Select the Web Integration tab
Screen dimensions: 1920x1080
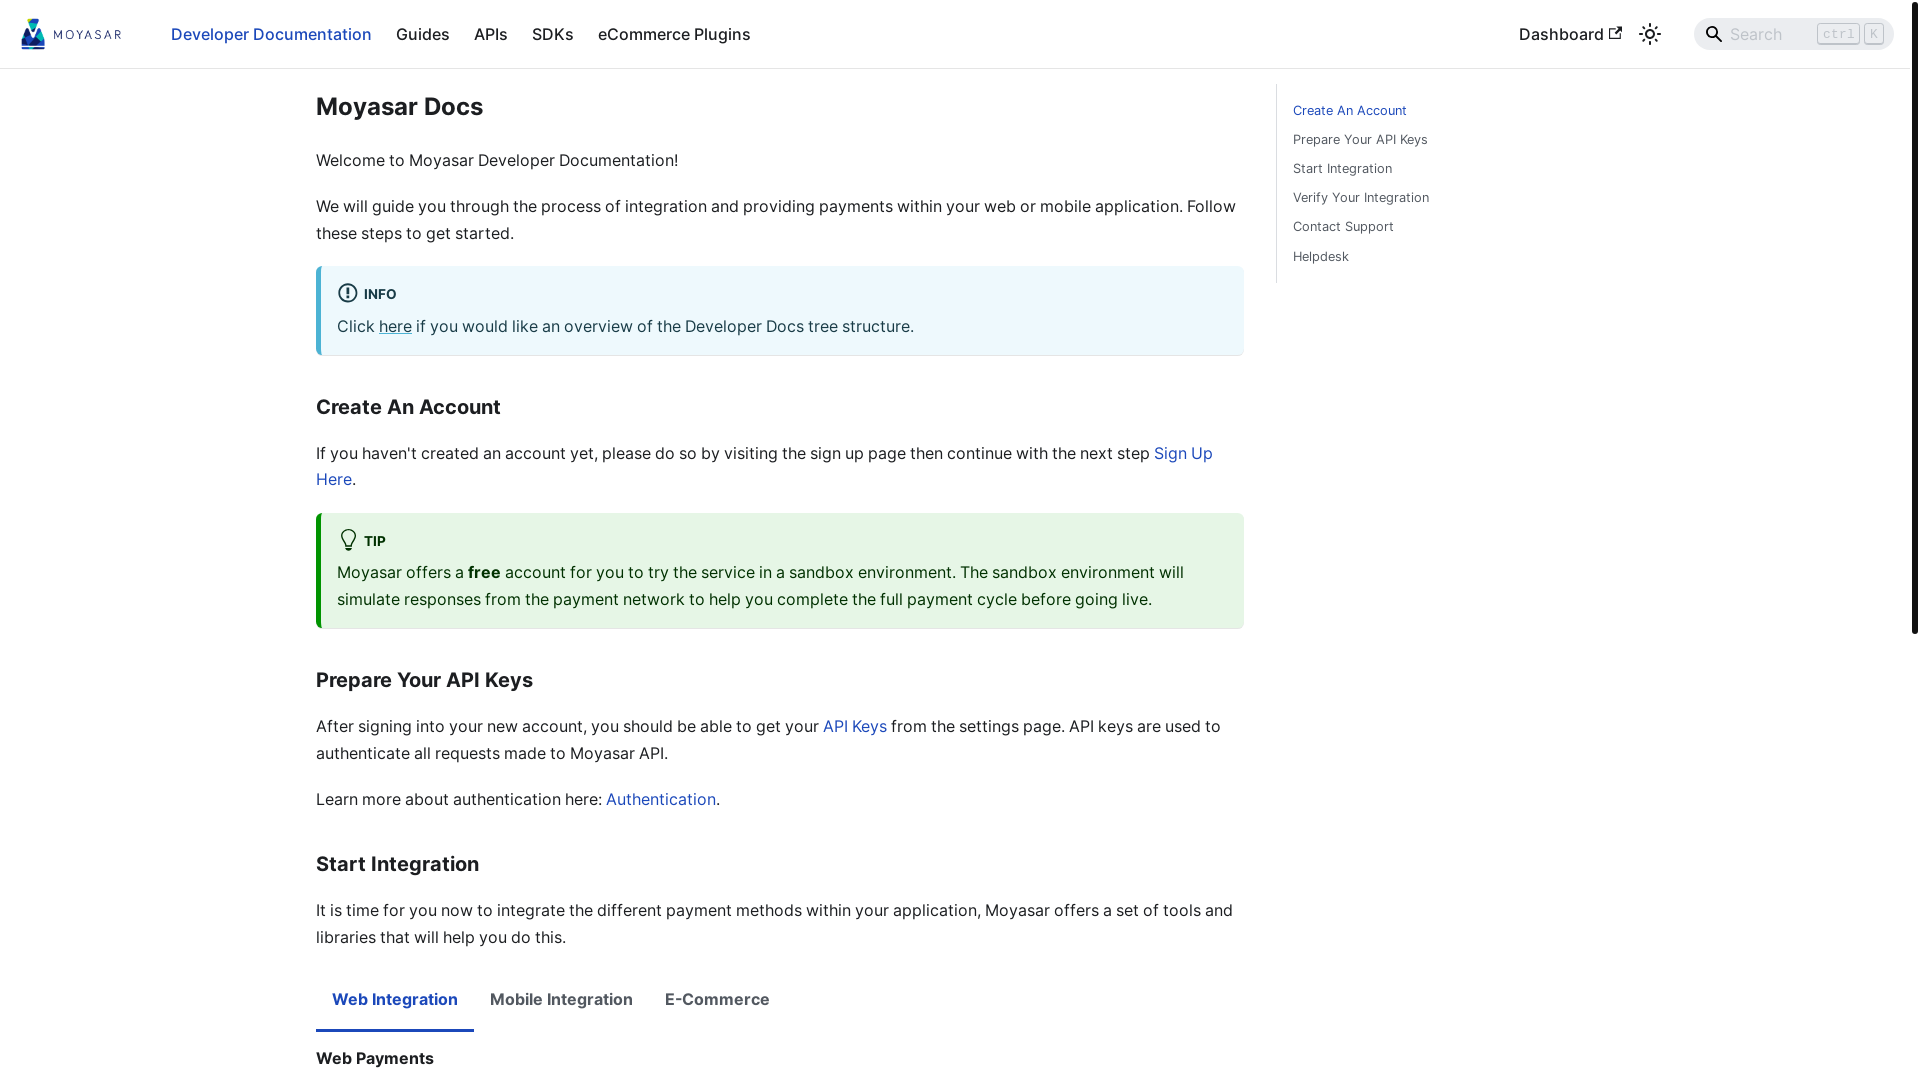pos(395,999)
